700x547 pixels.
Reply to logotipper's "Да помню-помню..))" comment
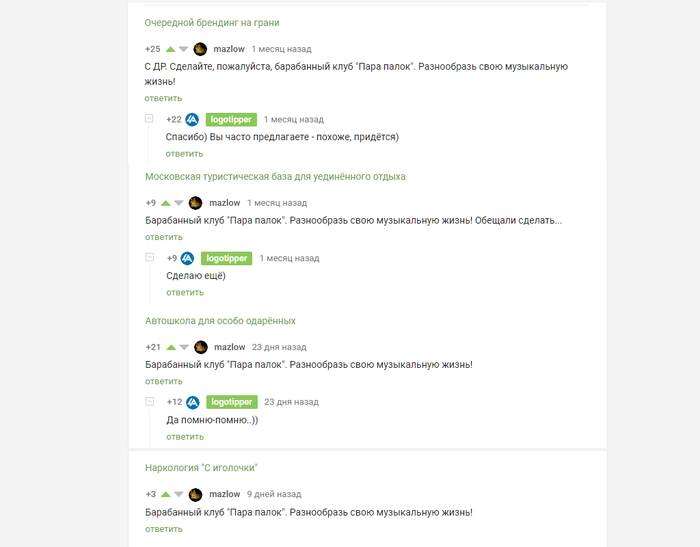[x=185, y=437]
